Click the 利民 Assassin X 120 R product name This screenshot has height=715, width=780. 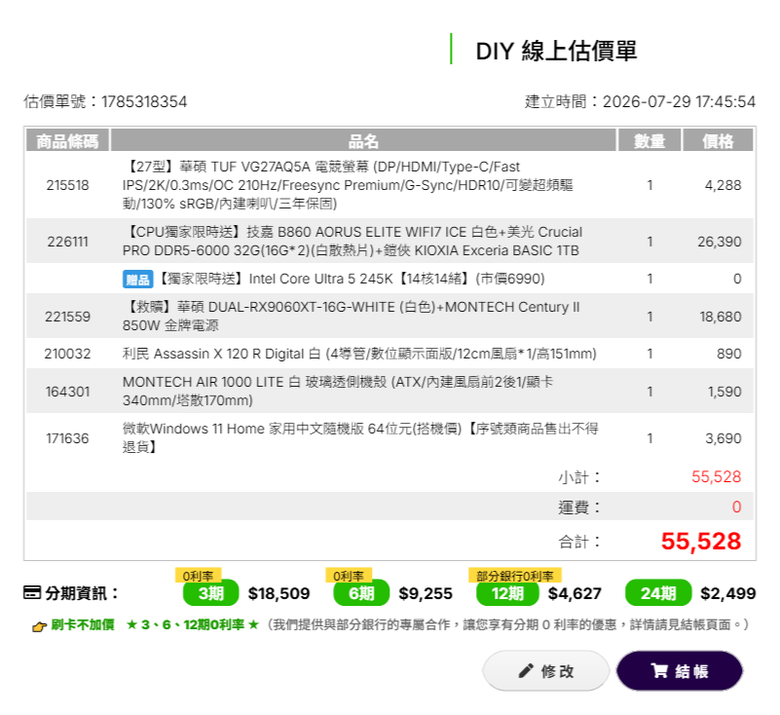(359, 354)
